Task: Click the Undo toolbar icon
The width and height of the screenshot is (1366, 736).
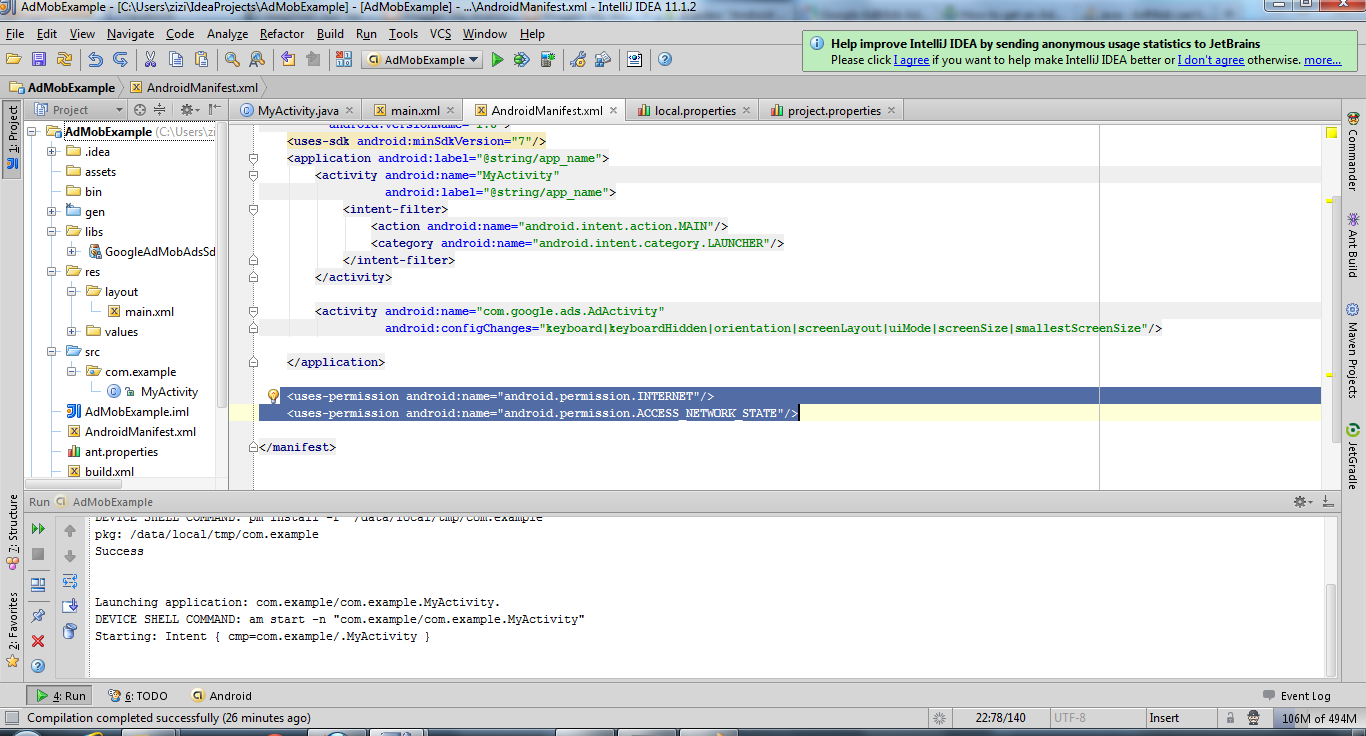Action: (x=95, y=60)
